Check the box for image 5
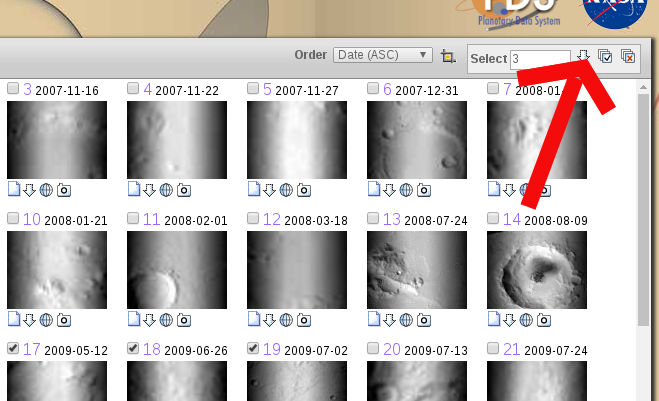 [253, 88]
